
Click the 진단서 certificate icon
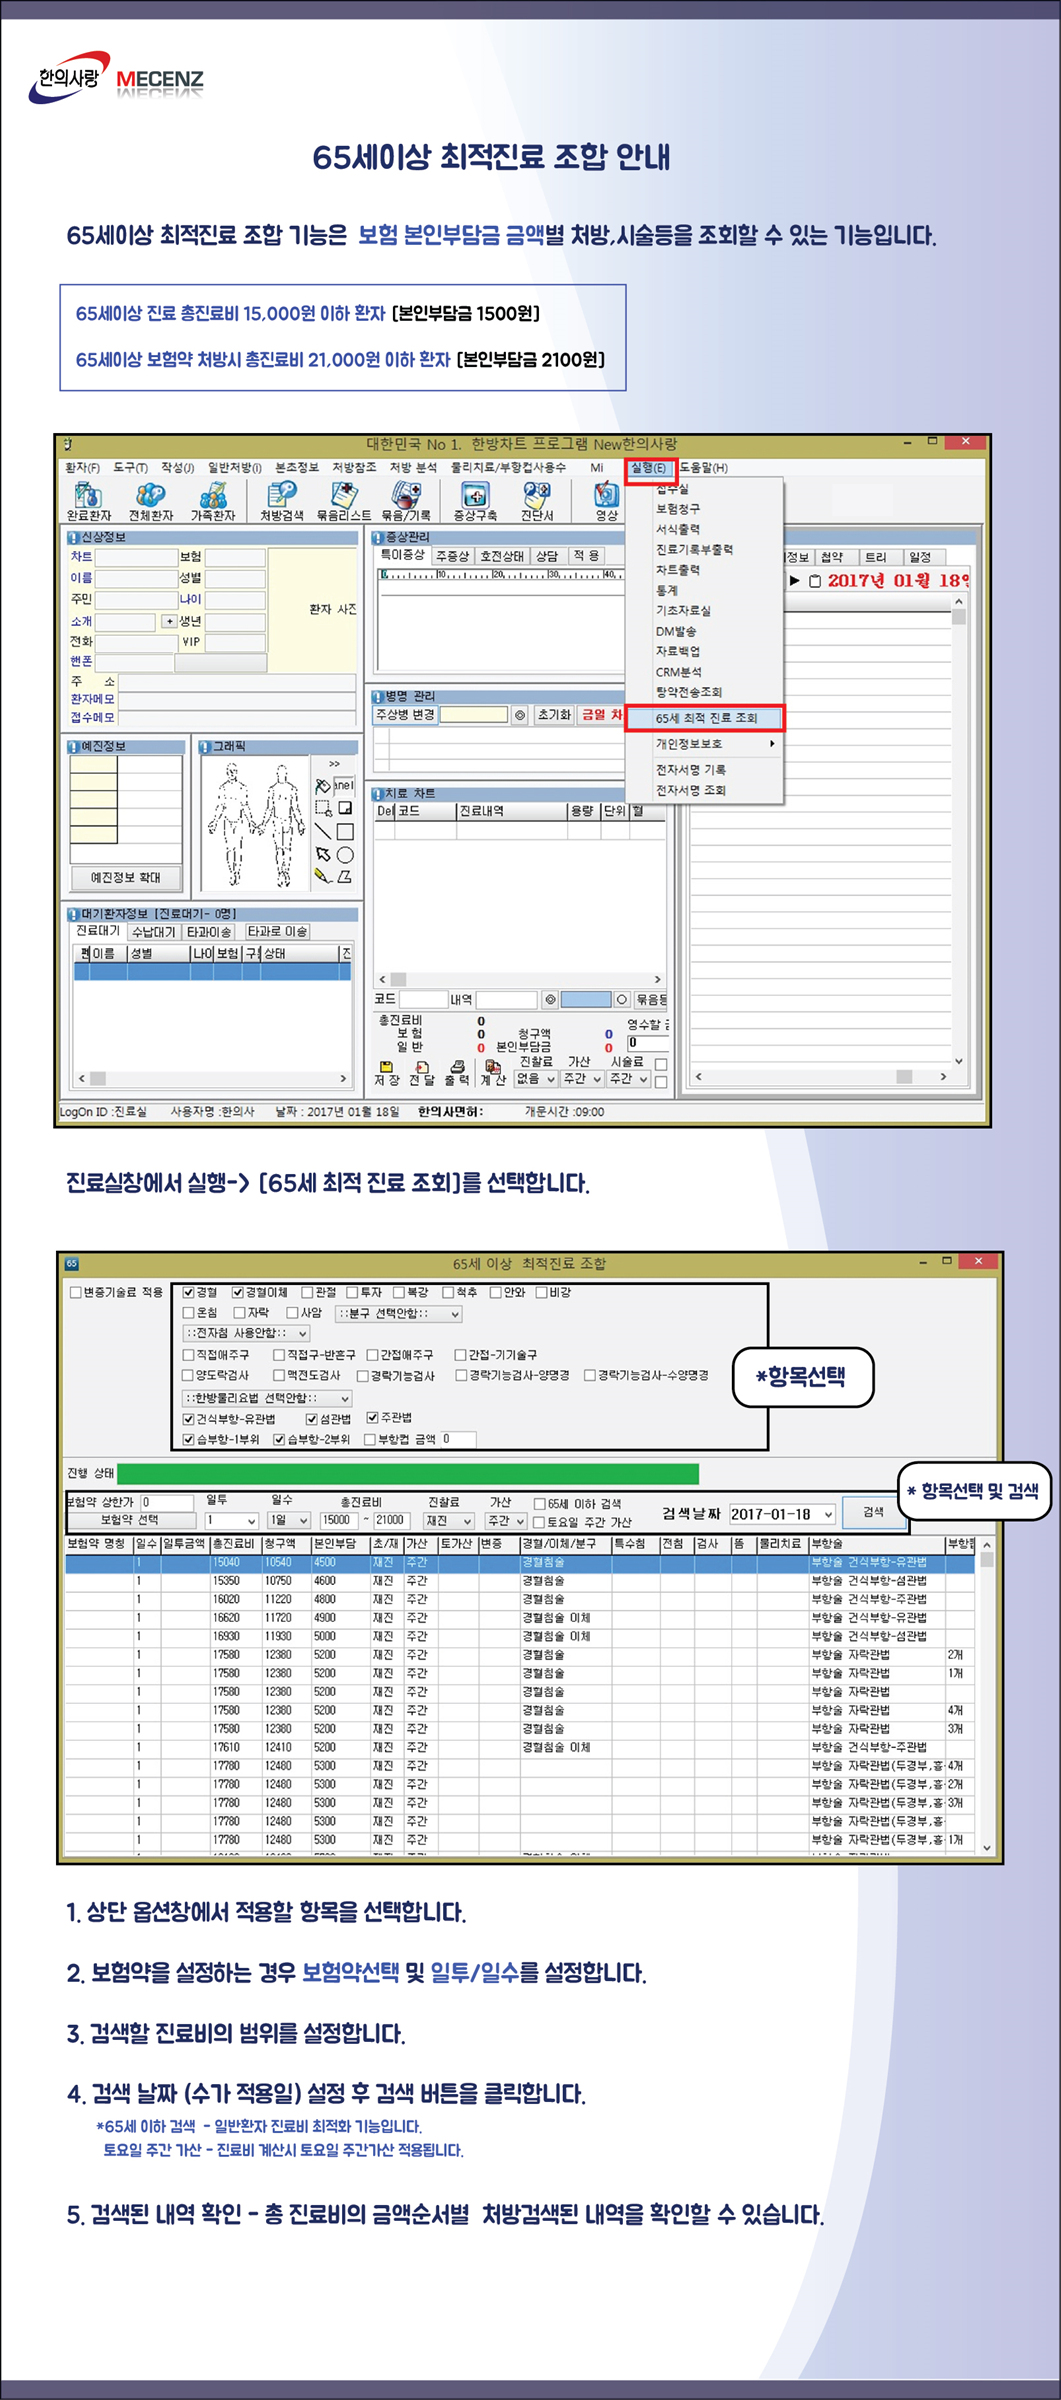(537, 496)
